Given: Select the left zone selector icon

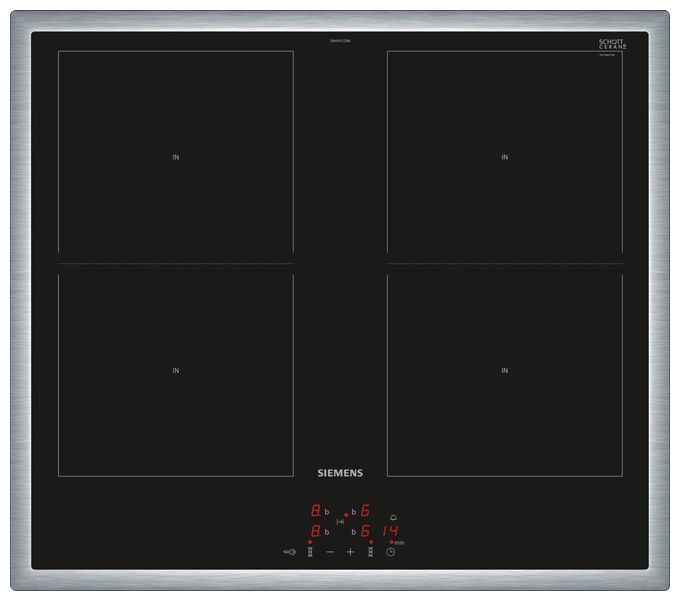Looking at the screenshot, I should pyautogui.click(x=310, y=552).
